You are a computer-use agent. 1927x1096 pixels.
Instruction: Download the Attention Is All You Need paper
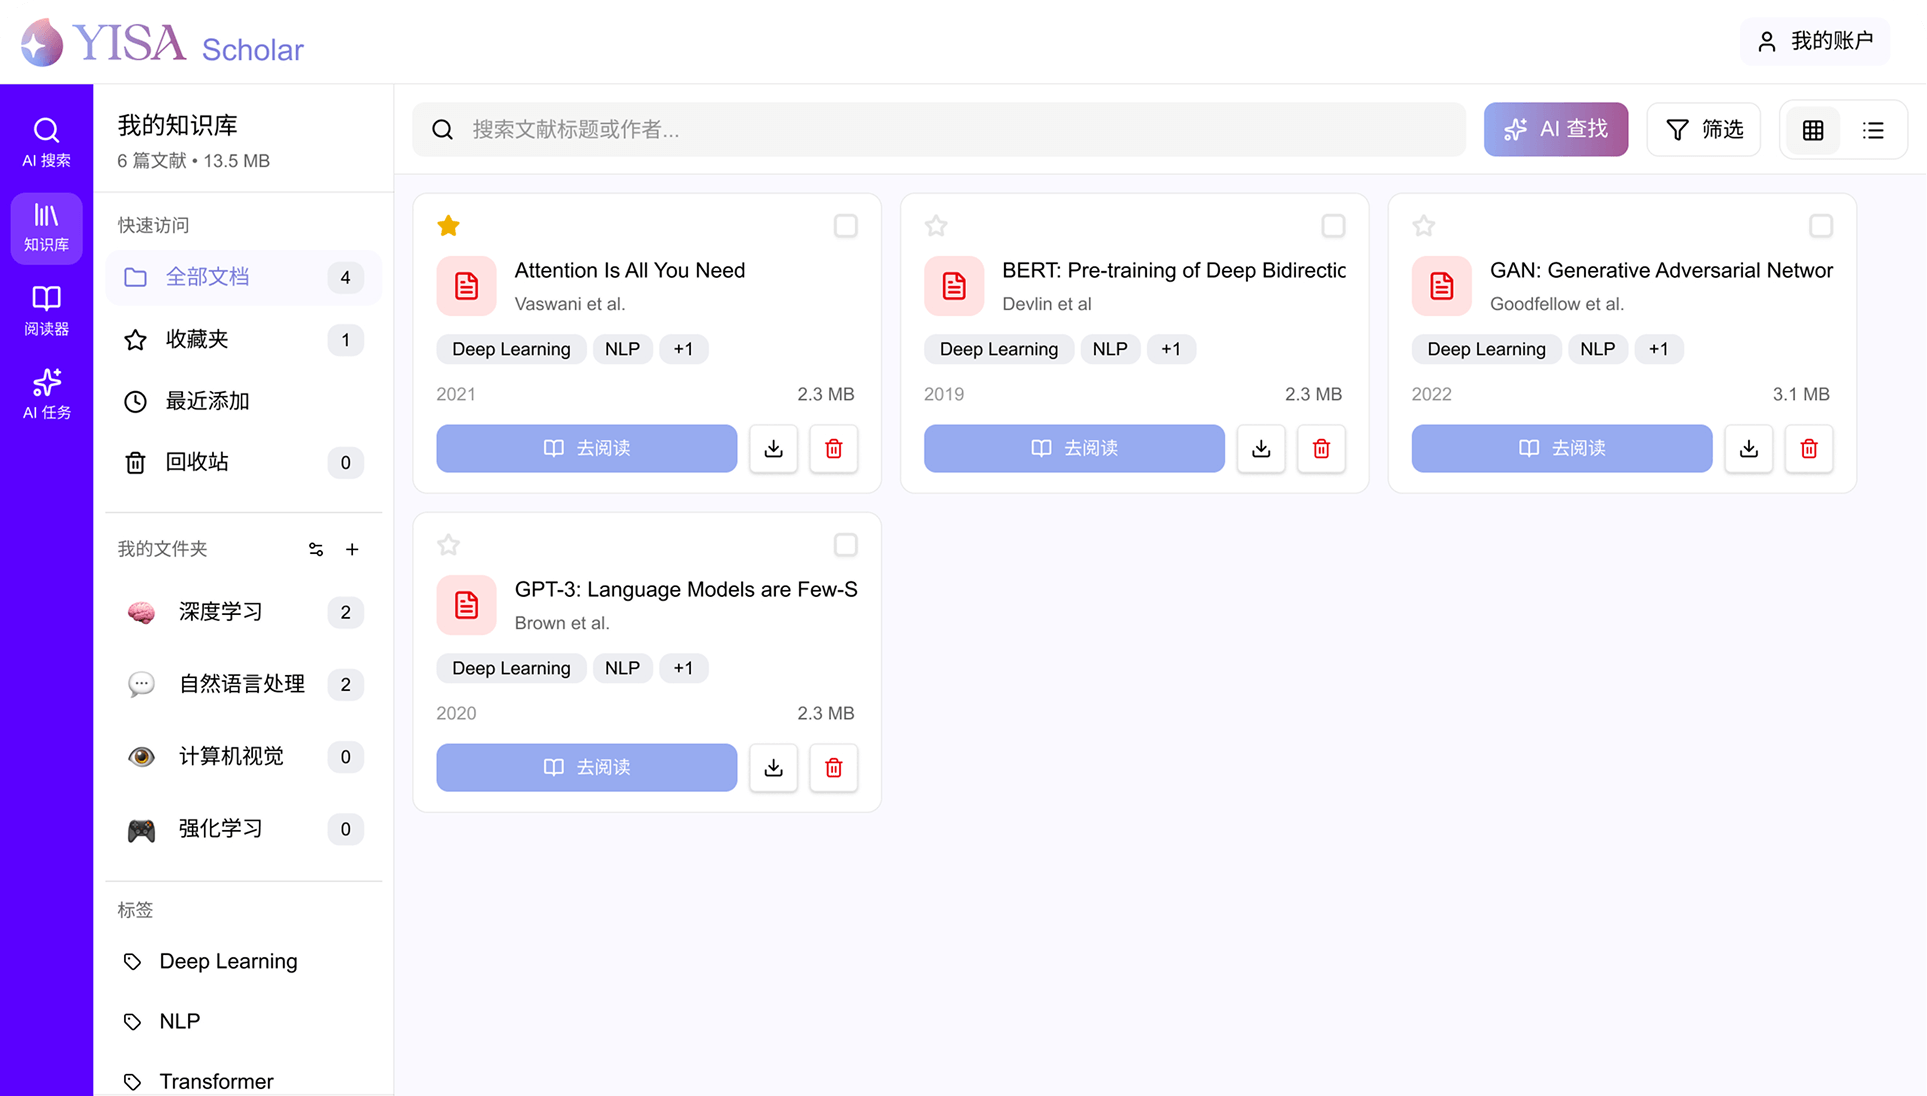click(x=773, y=449)
